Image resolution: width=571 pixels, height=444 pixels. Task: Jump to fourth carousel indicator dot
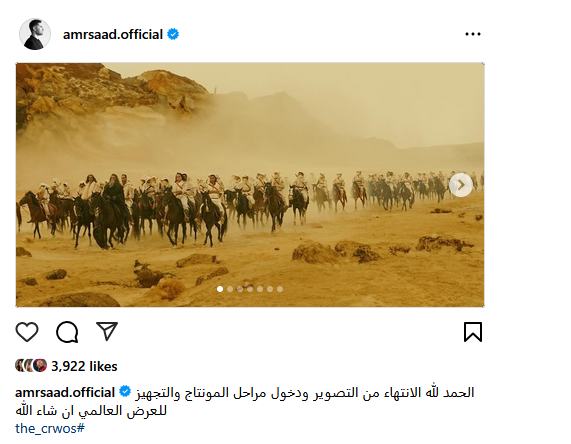coord(250,289)
